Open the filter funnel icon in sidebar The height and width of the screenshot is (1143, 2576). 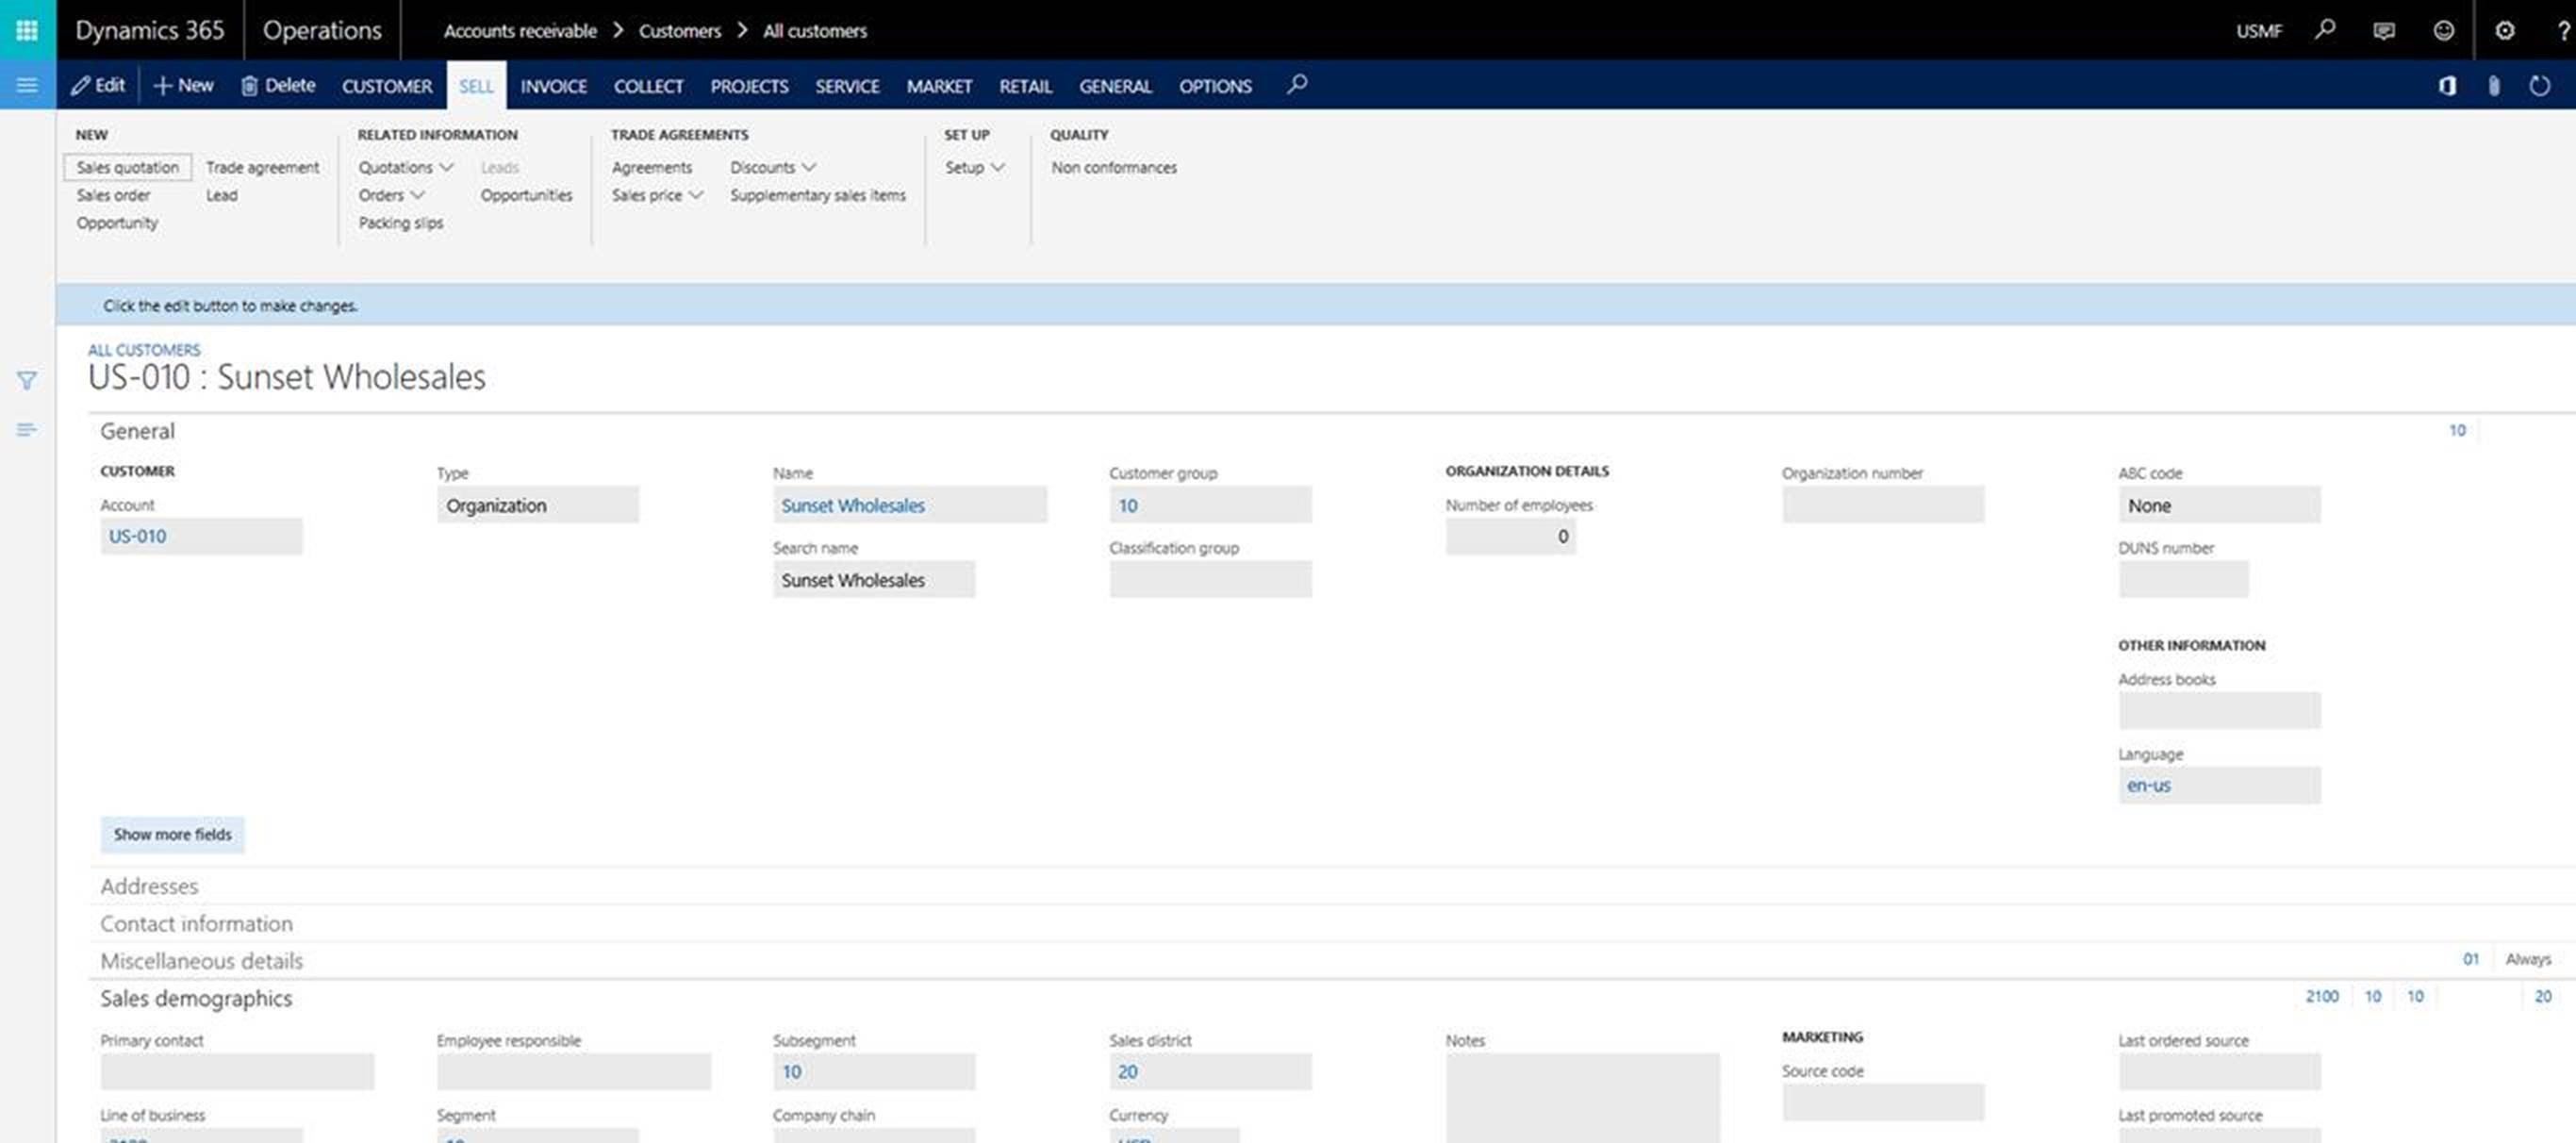(27, 381)
